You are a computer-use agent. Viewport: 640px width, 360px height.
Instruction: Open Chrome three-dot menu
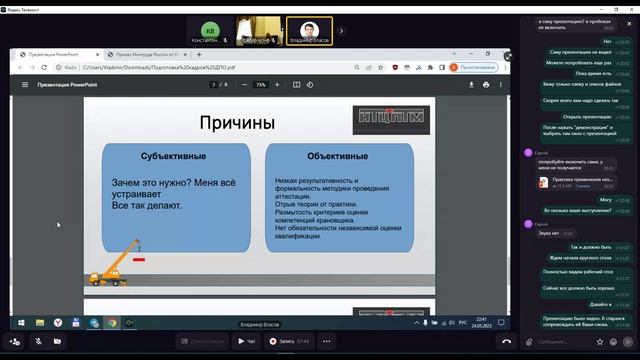pos(505,67)
